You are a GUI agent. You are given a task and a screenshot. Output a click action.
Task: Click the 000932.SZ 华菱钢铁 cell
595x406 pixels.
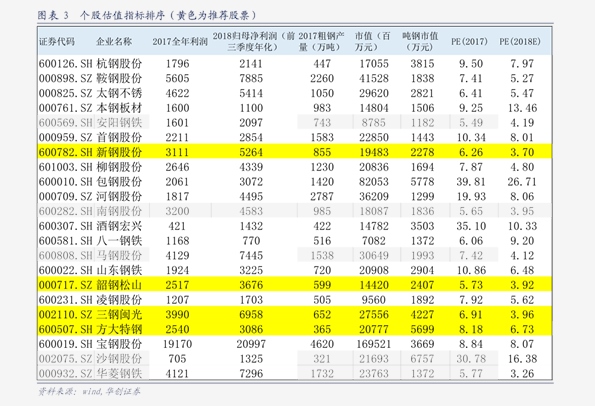90,373
